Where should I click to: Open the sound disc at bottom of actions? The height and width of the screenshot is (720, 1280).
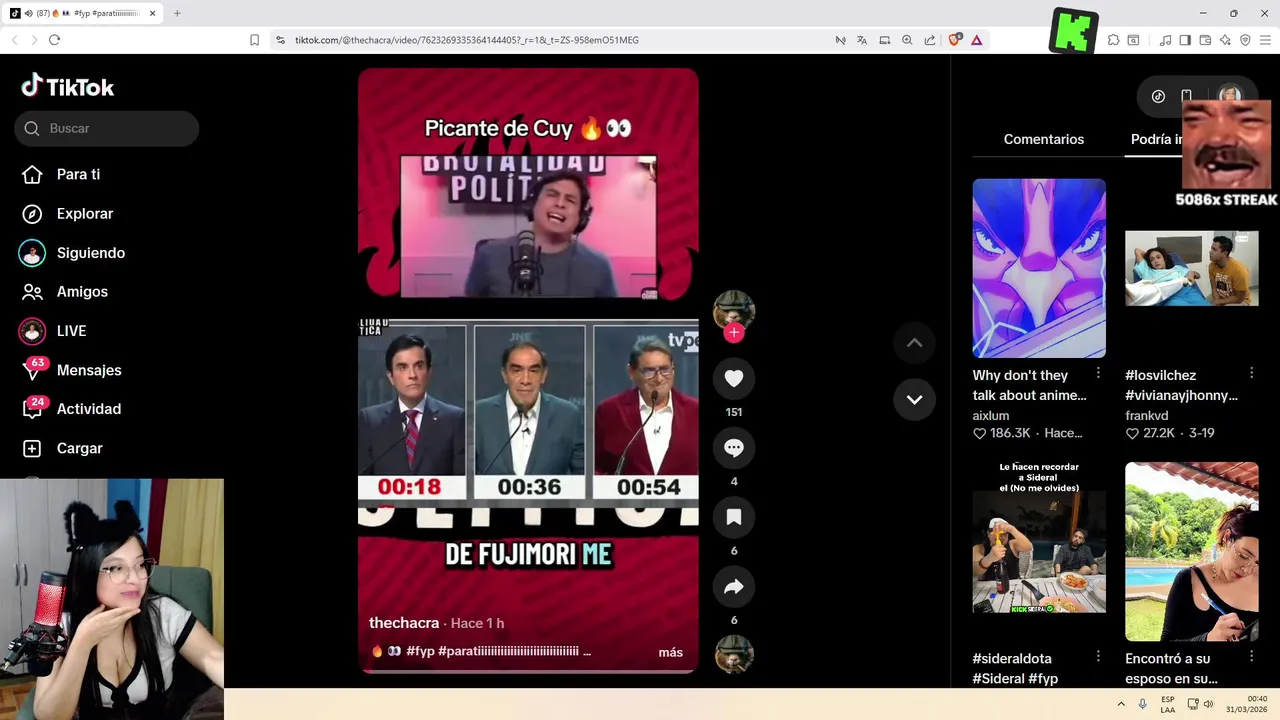pyautogui.click(x=734, y=655)
